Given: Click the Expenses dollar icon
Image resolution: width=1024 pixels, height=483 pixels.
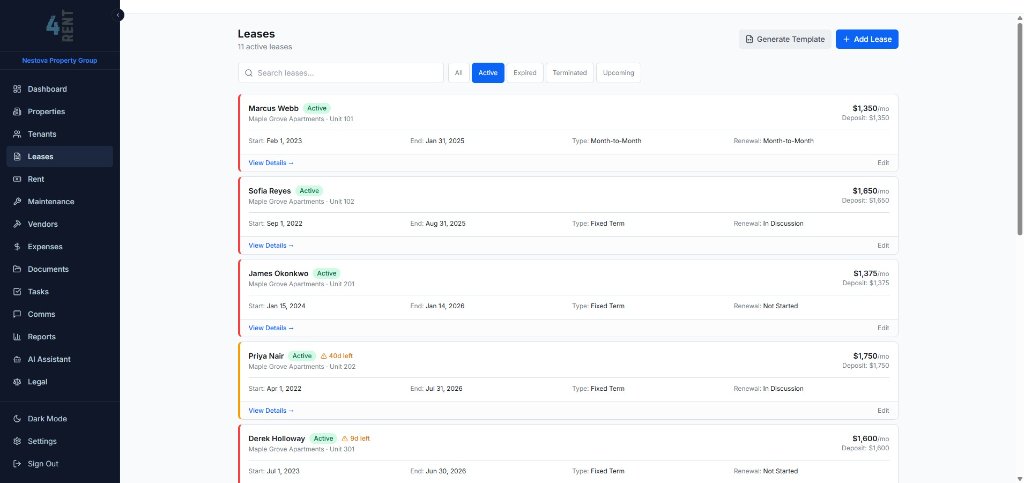Looking at the screenshot, I should [17, 247].
